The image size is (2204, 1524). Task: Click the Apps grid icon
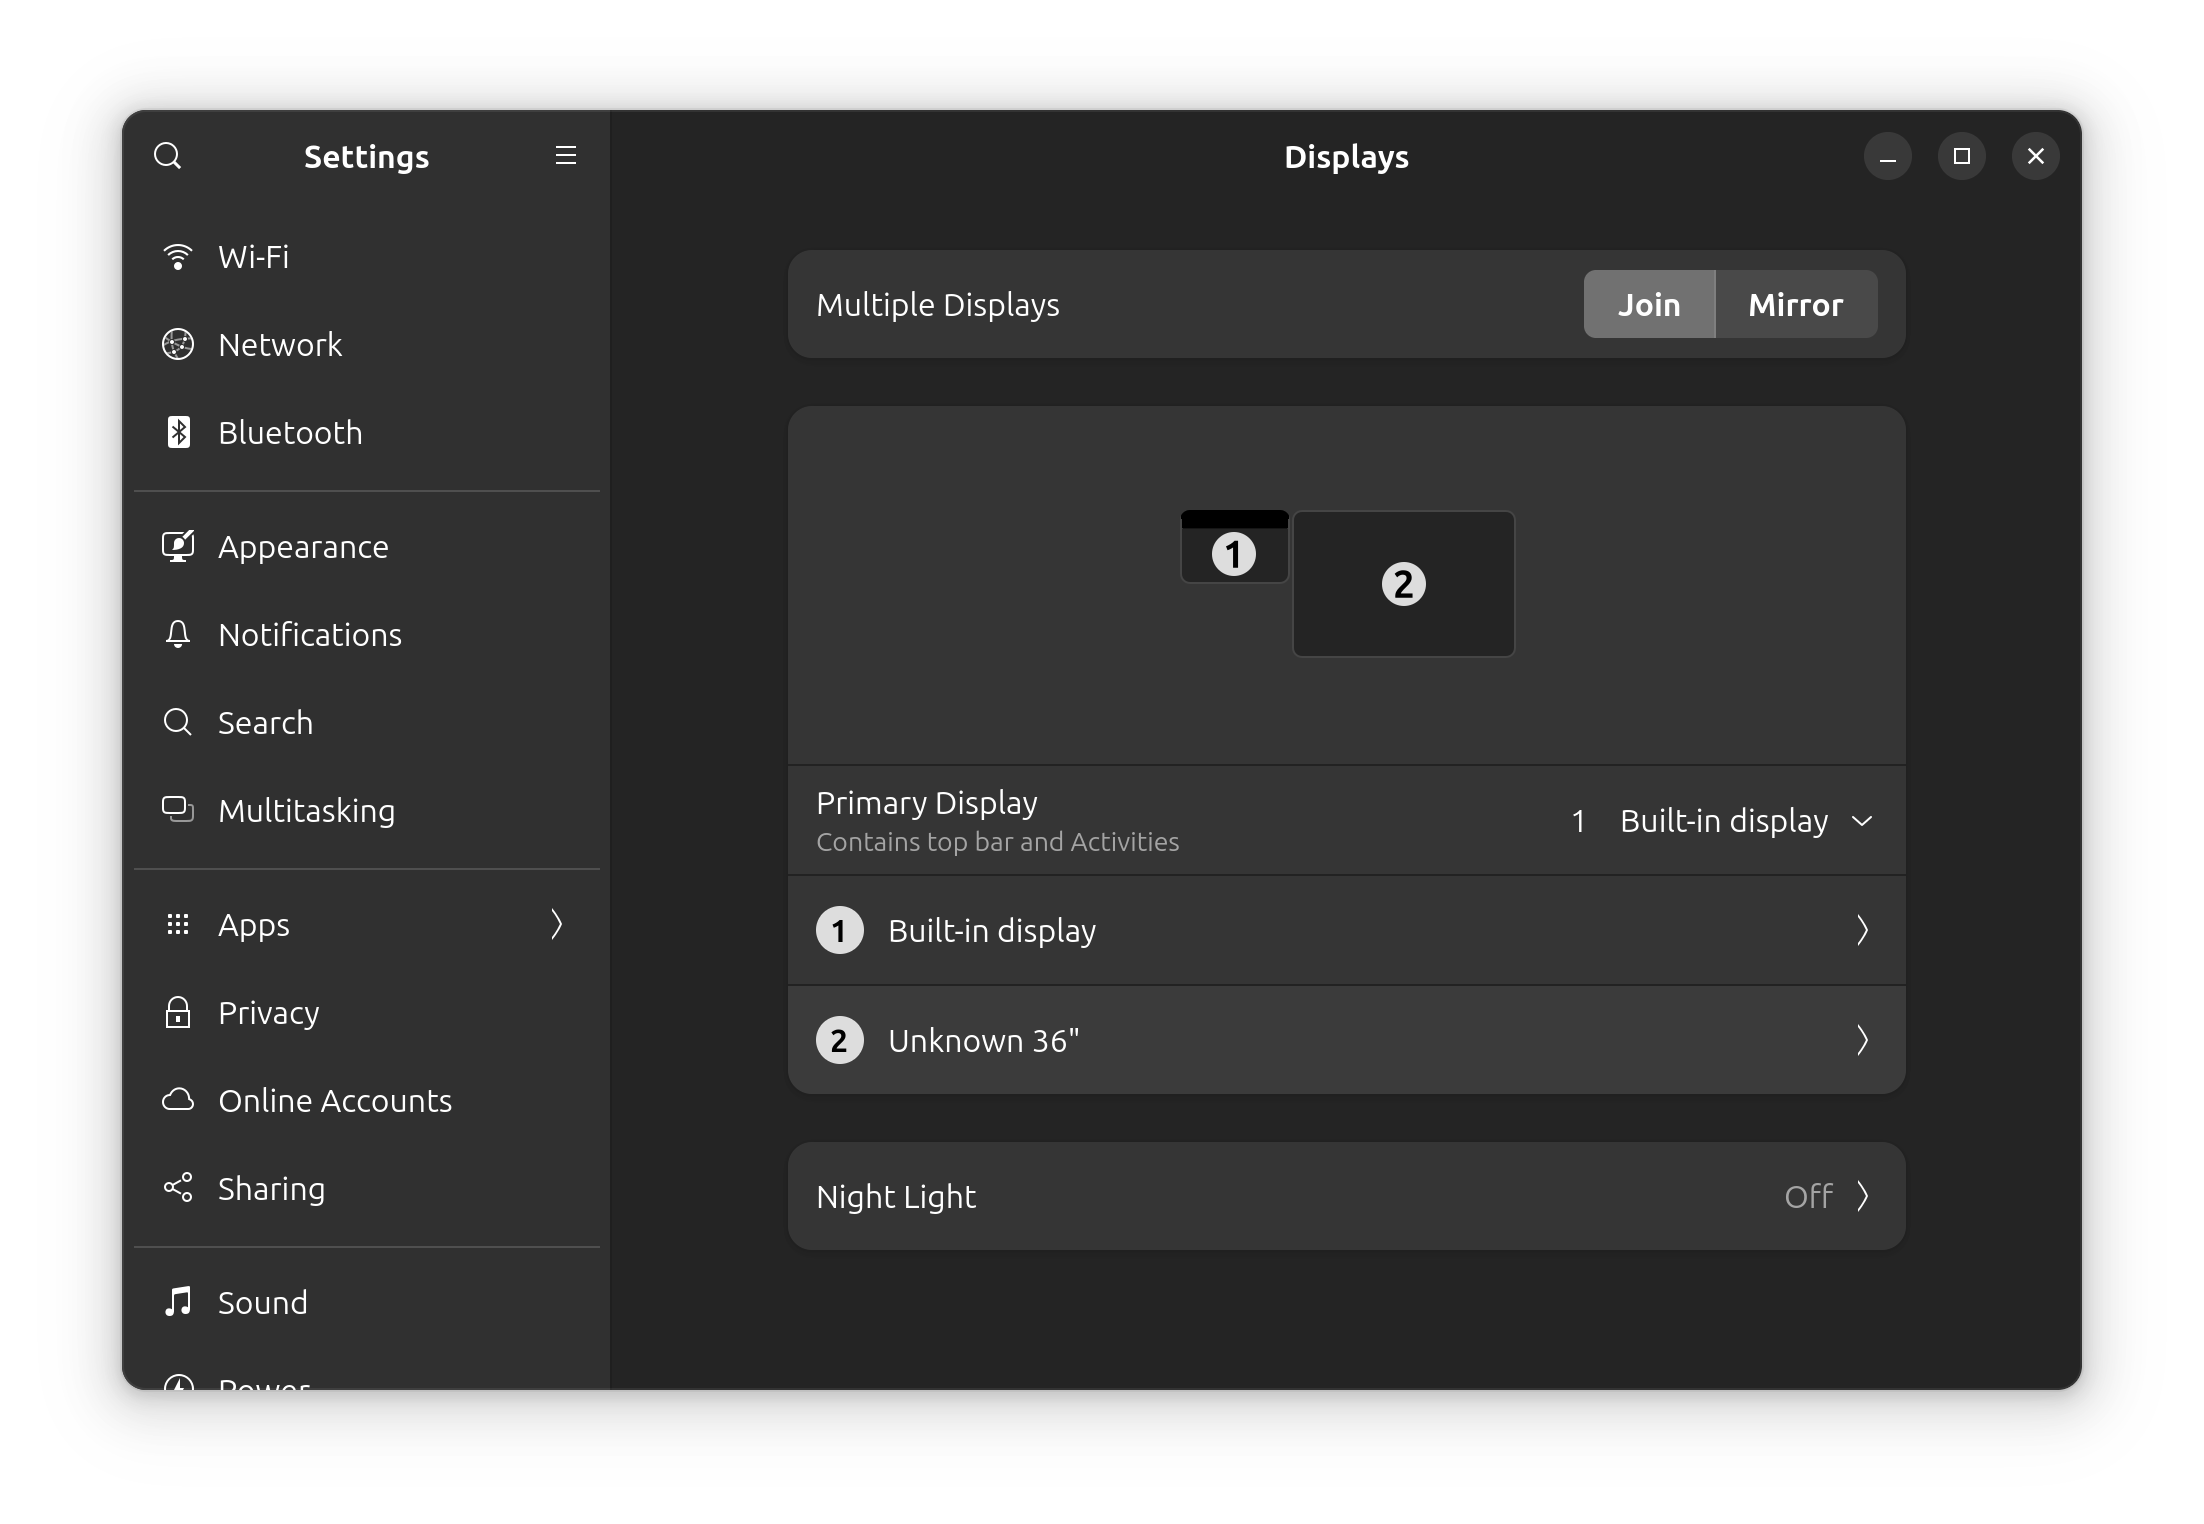coord(178,924)
